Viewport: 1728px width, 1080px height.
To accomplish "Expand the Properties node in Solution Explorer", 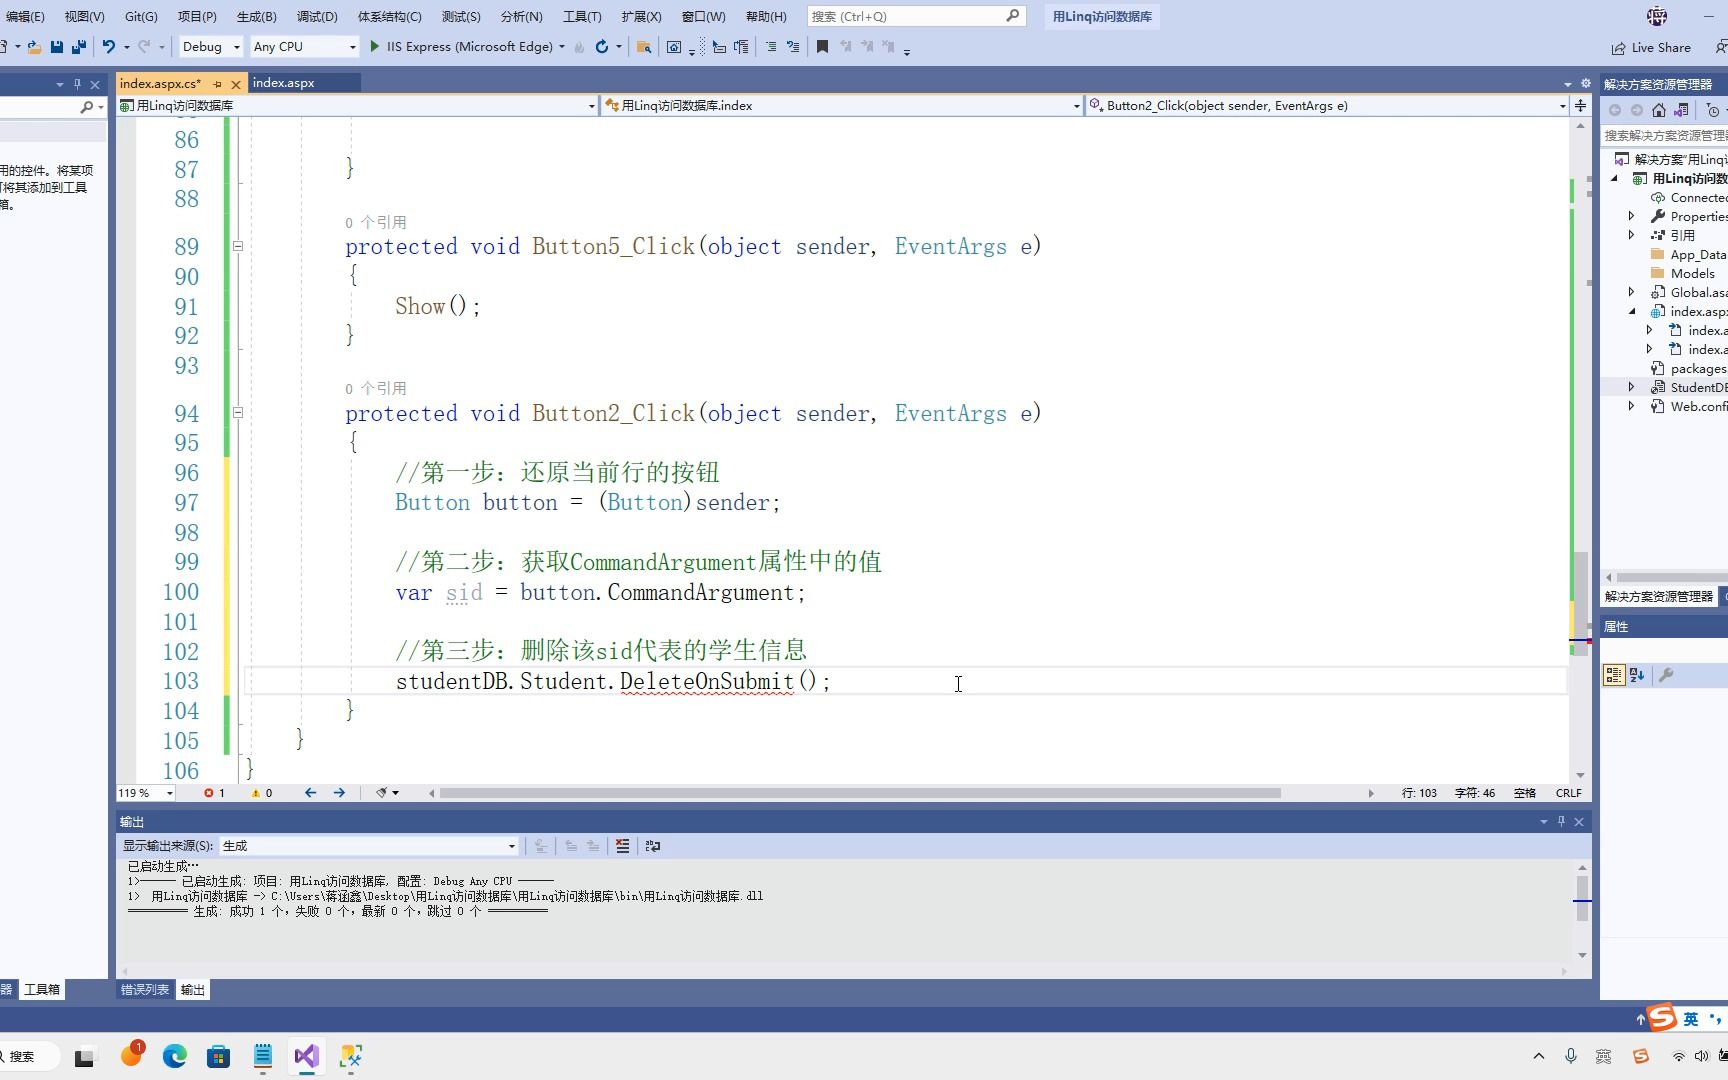I will (x=1632, y=216).
